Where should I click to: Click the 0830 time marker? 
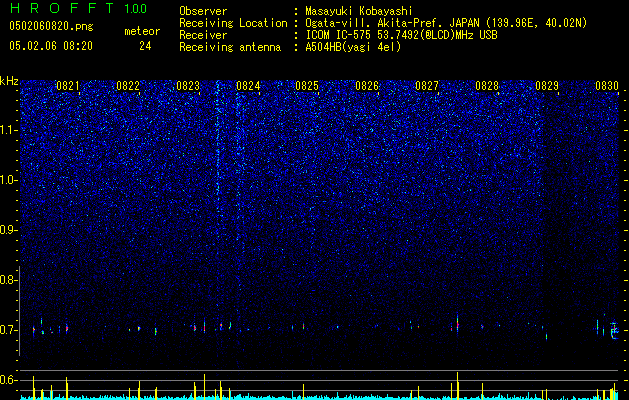[607, 86]
